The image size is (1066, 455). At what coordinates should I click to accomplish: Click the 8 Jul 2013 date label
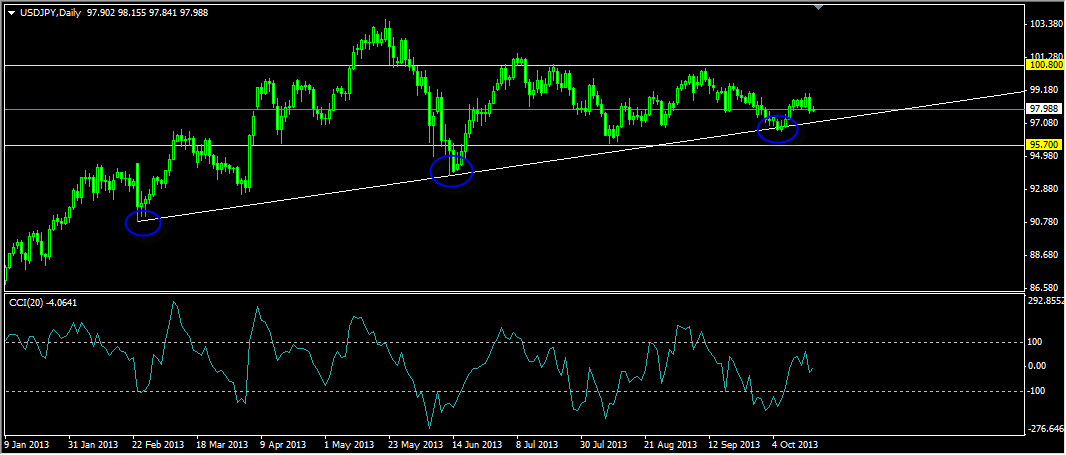coord(537,444)
